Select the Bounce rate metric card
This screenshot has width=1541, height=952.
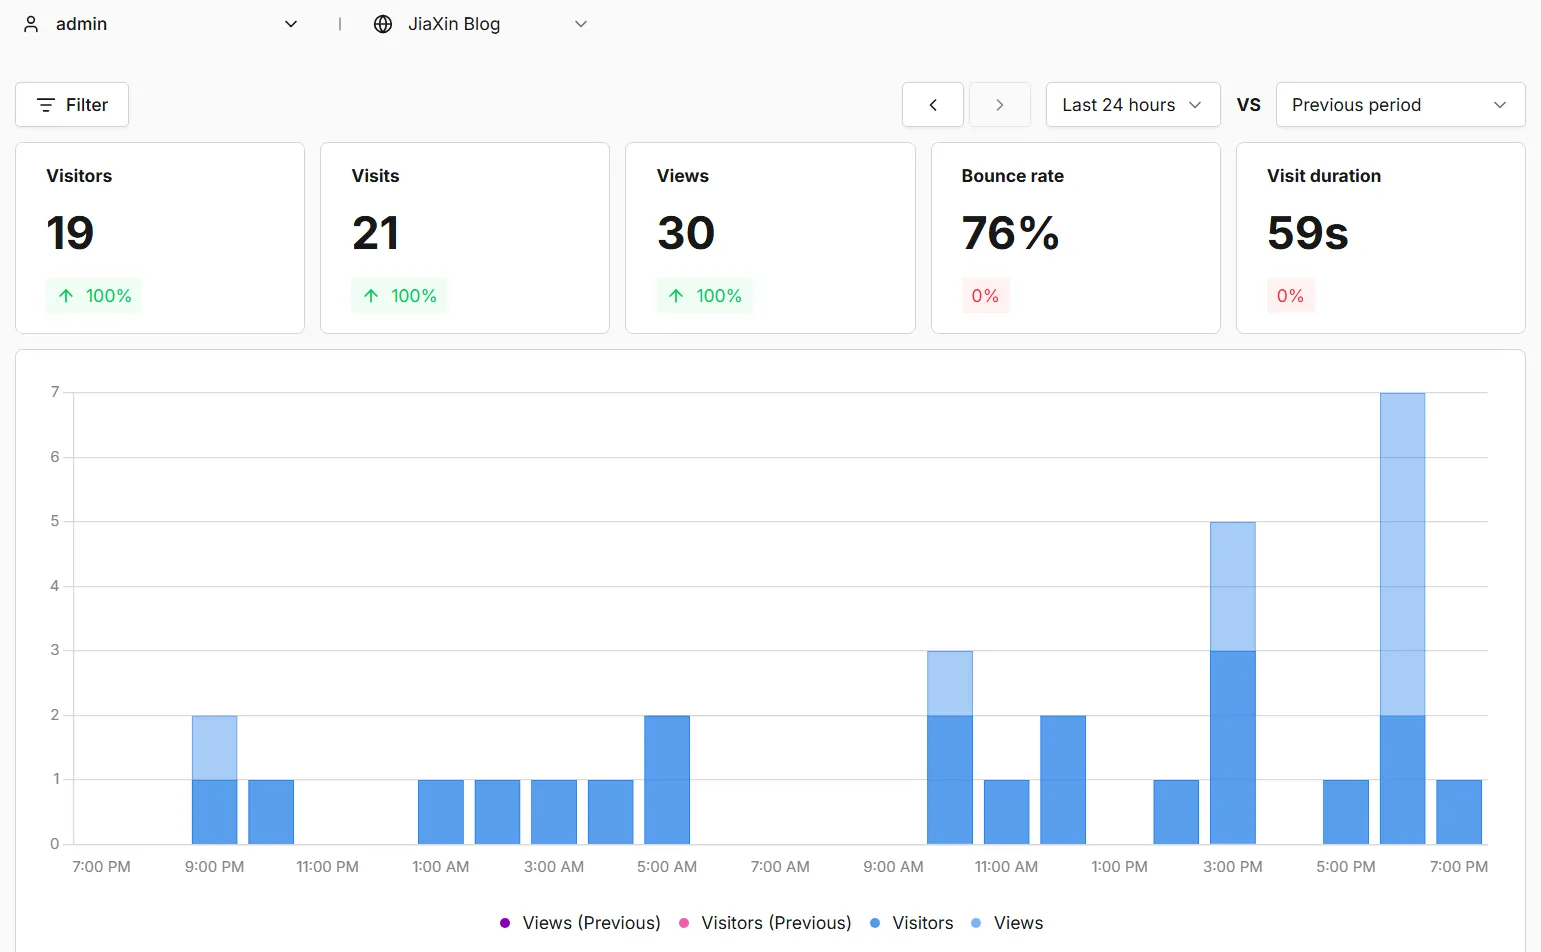point(1076,238)
